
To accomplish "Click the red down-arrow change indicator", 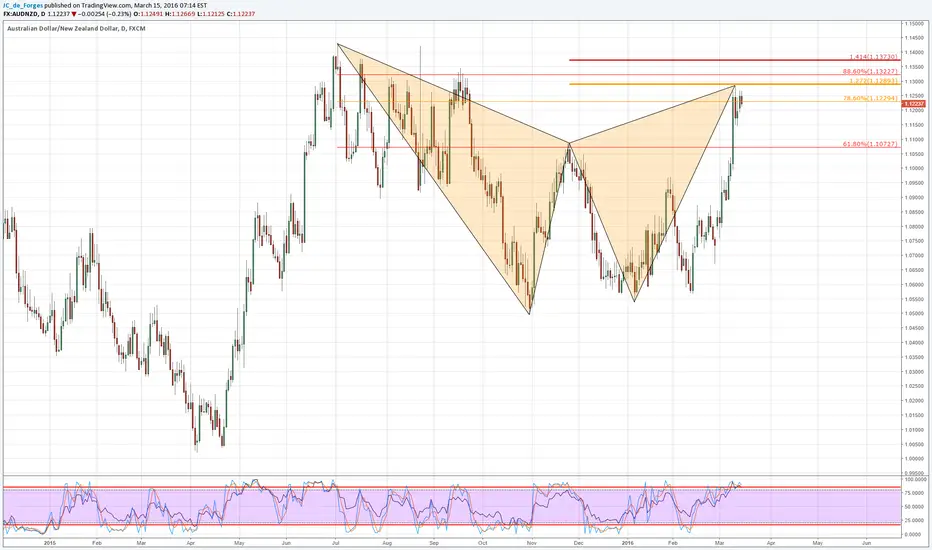I will point(74,13).
